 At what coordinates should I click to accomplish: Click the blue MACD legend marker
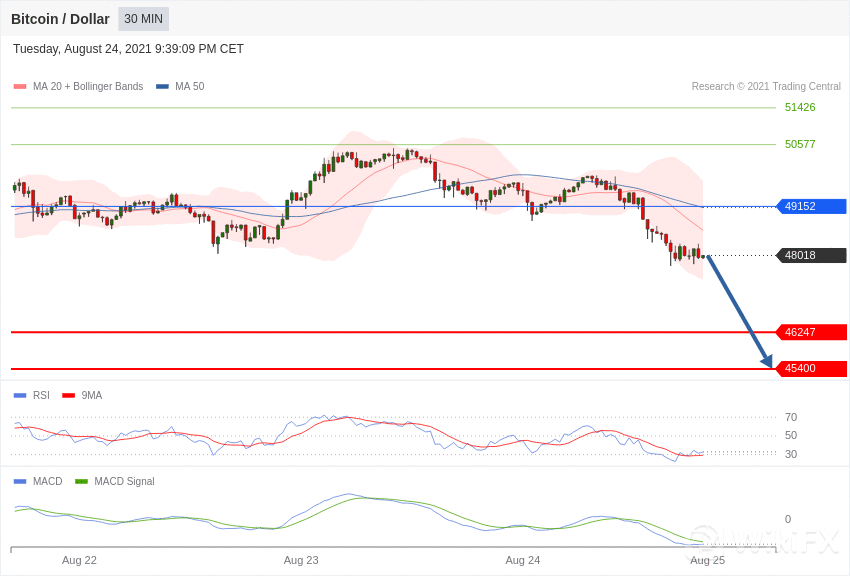point(20,482)
